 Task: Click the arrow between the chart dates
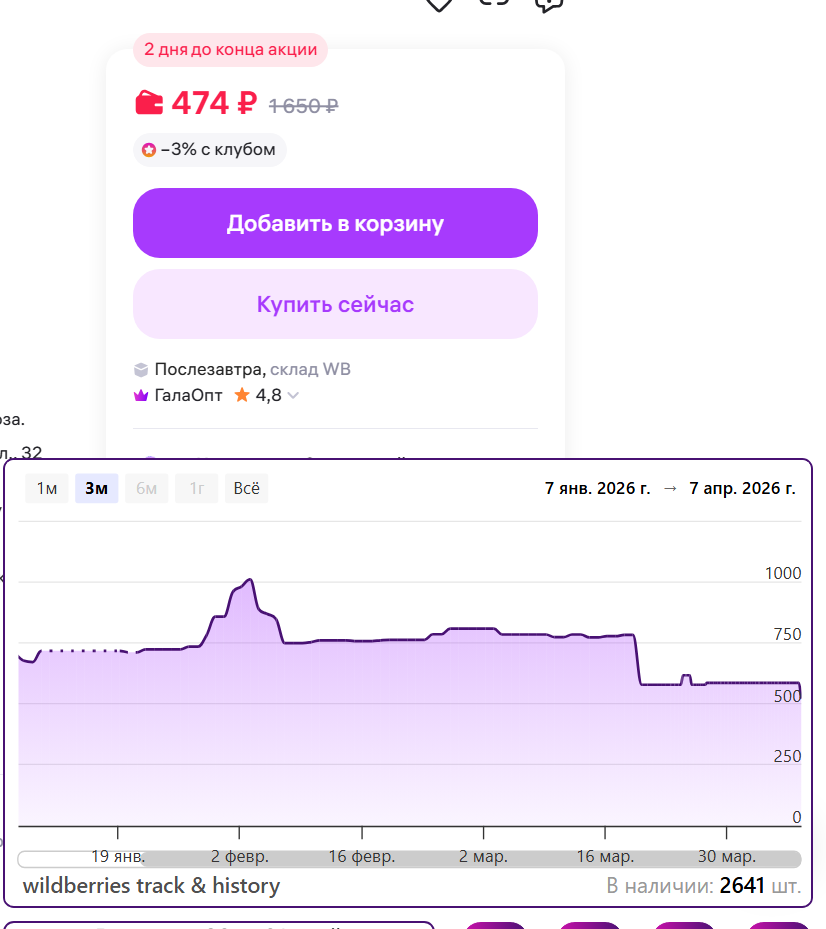670,488
